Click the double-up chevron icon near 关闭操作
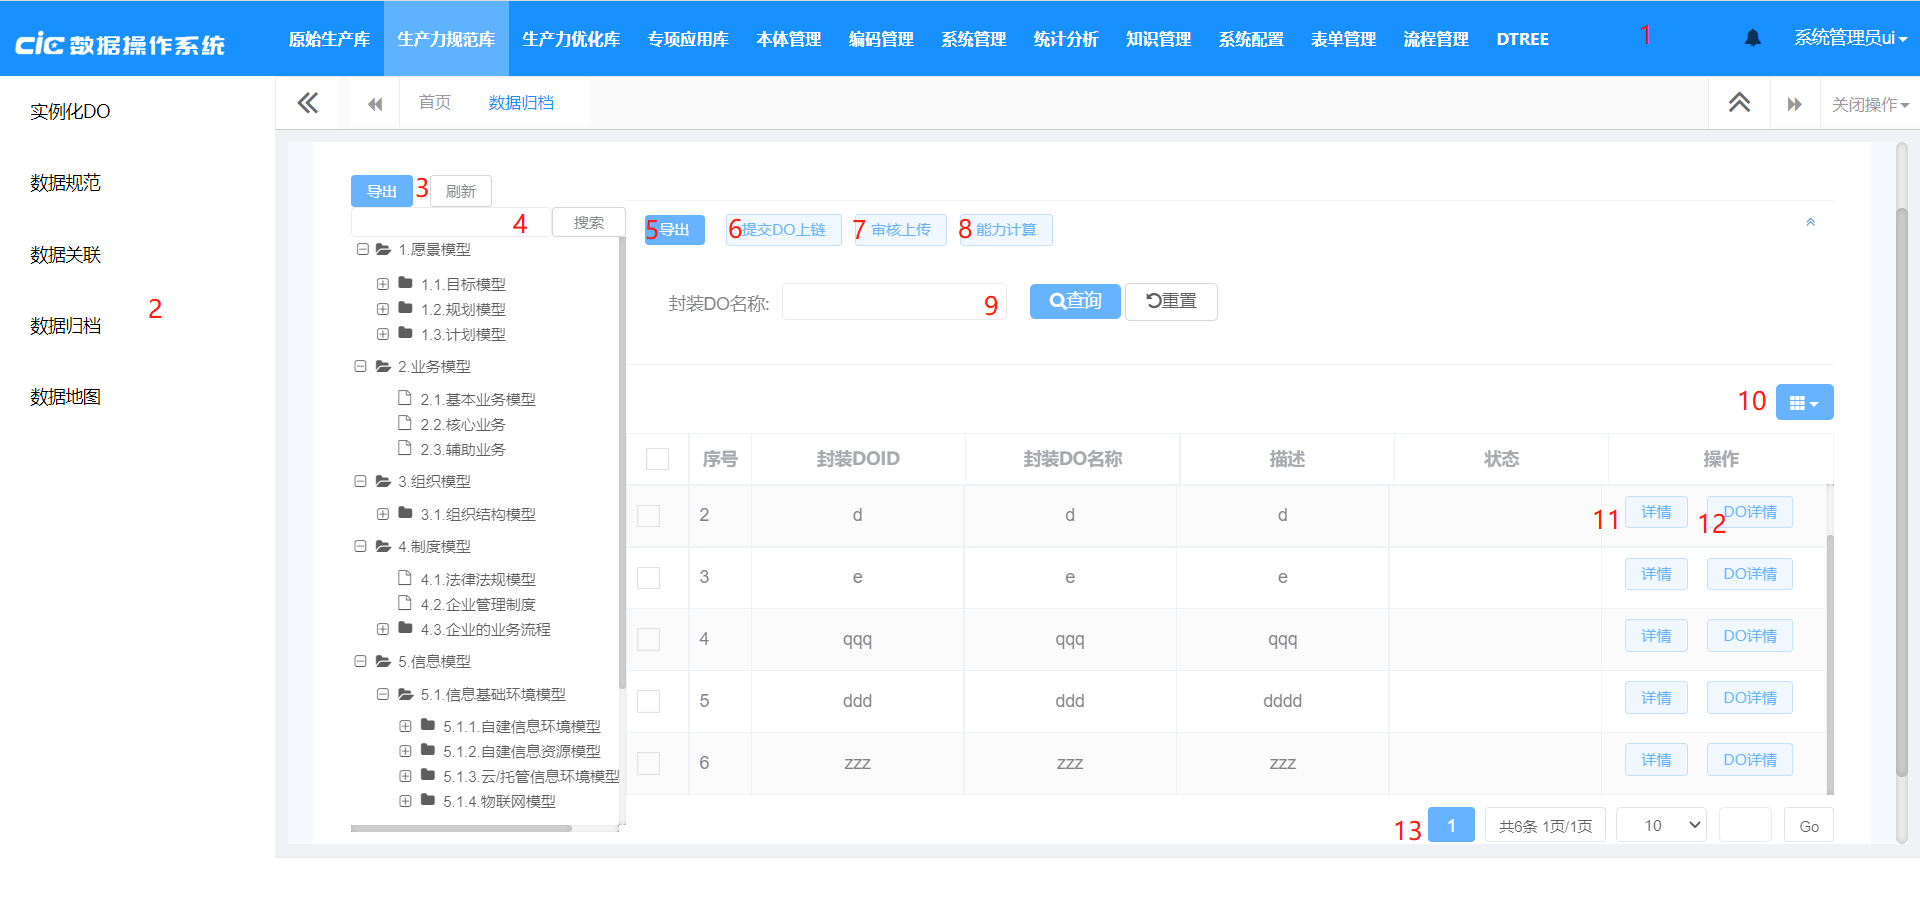Viewport: 1920px width, 902px height. click(x=1740, y=103)
